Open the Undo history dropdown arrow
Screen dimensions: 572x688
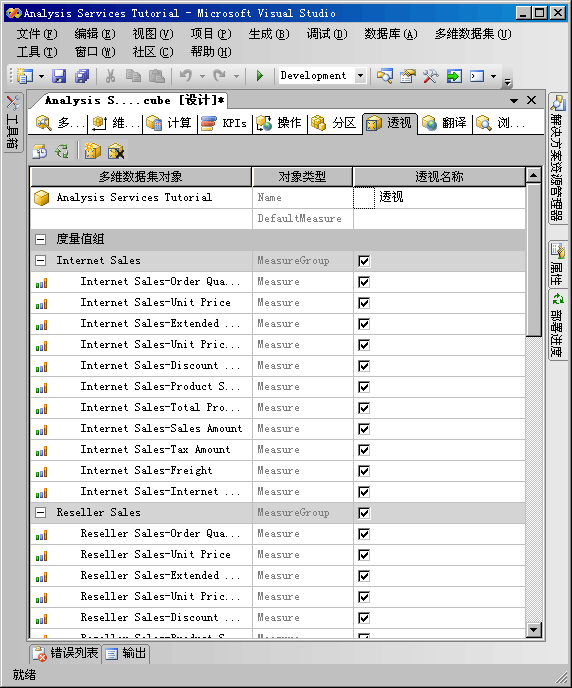click(x=202, y=76)
